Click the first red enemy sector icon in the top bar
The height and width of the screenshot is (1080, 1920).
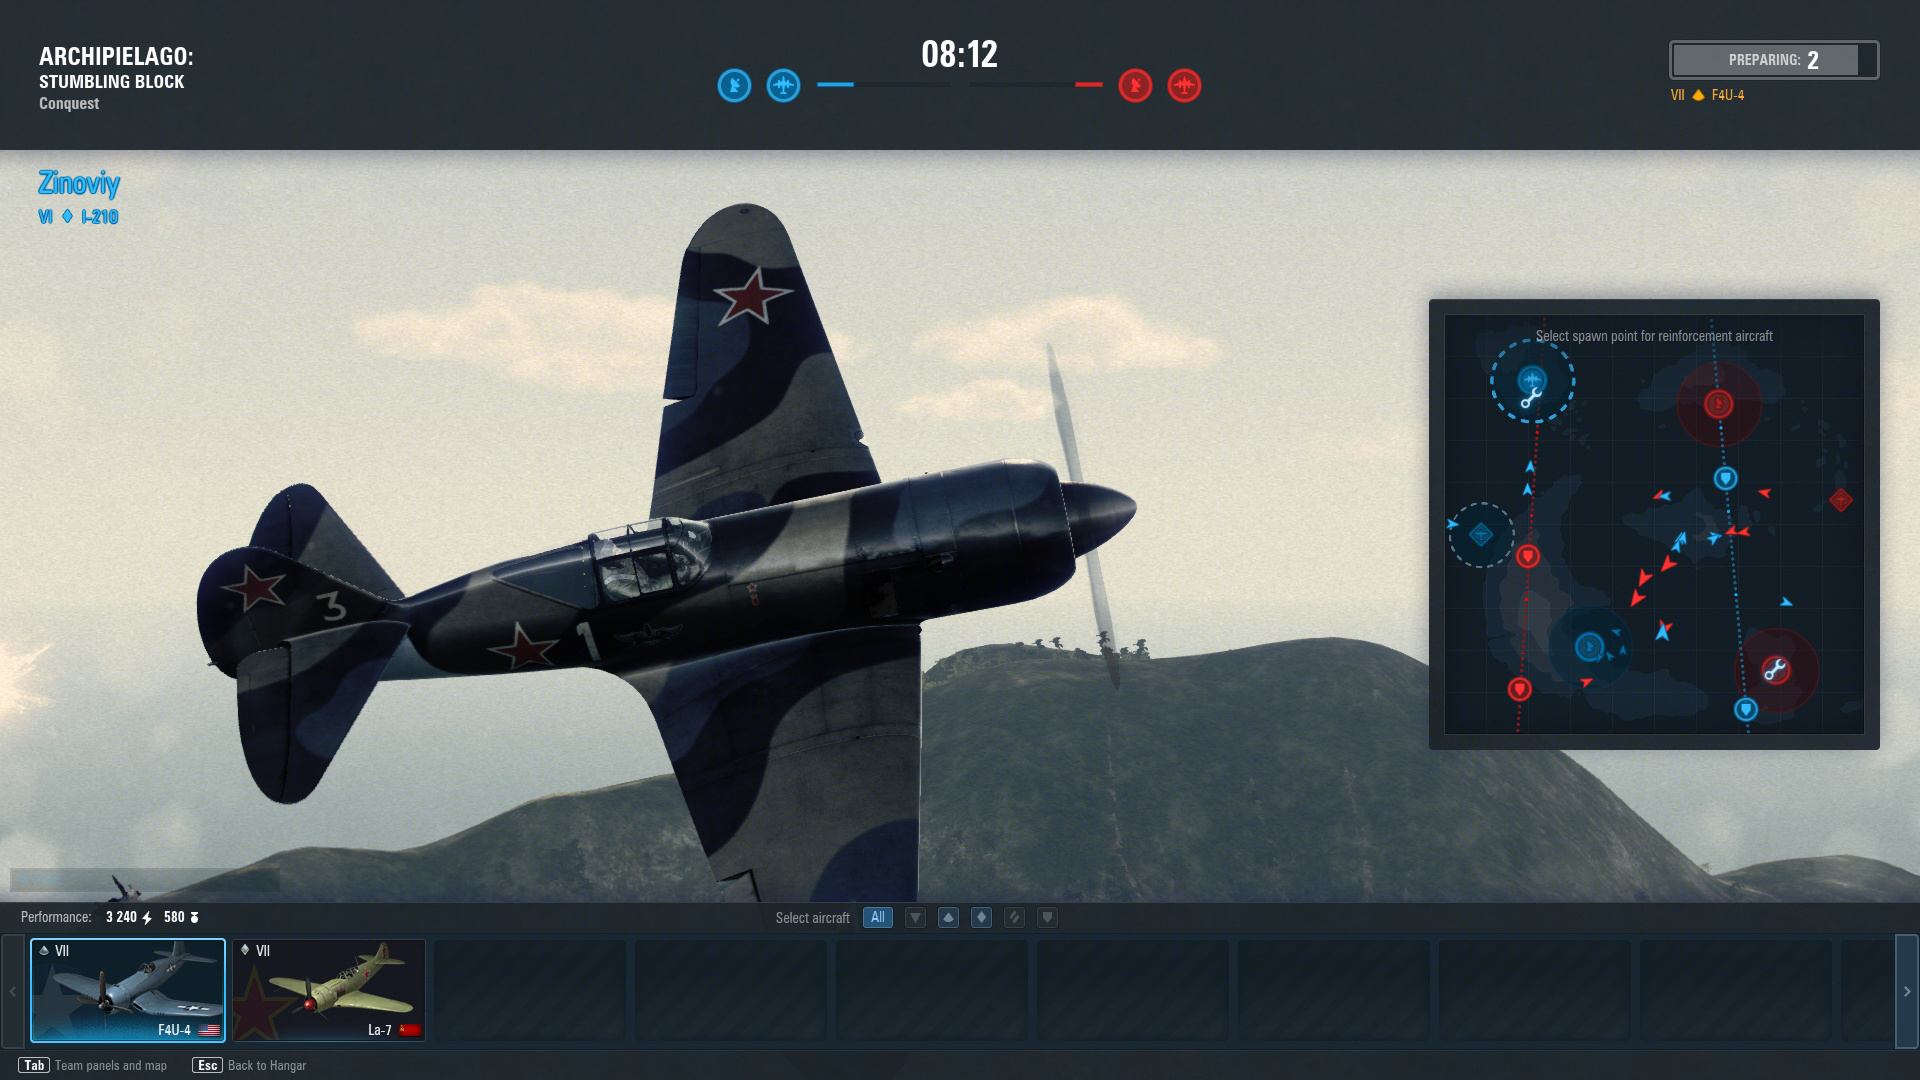point(1135,85)
